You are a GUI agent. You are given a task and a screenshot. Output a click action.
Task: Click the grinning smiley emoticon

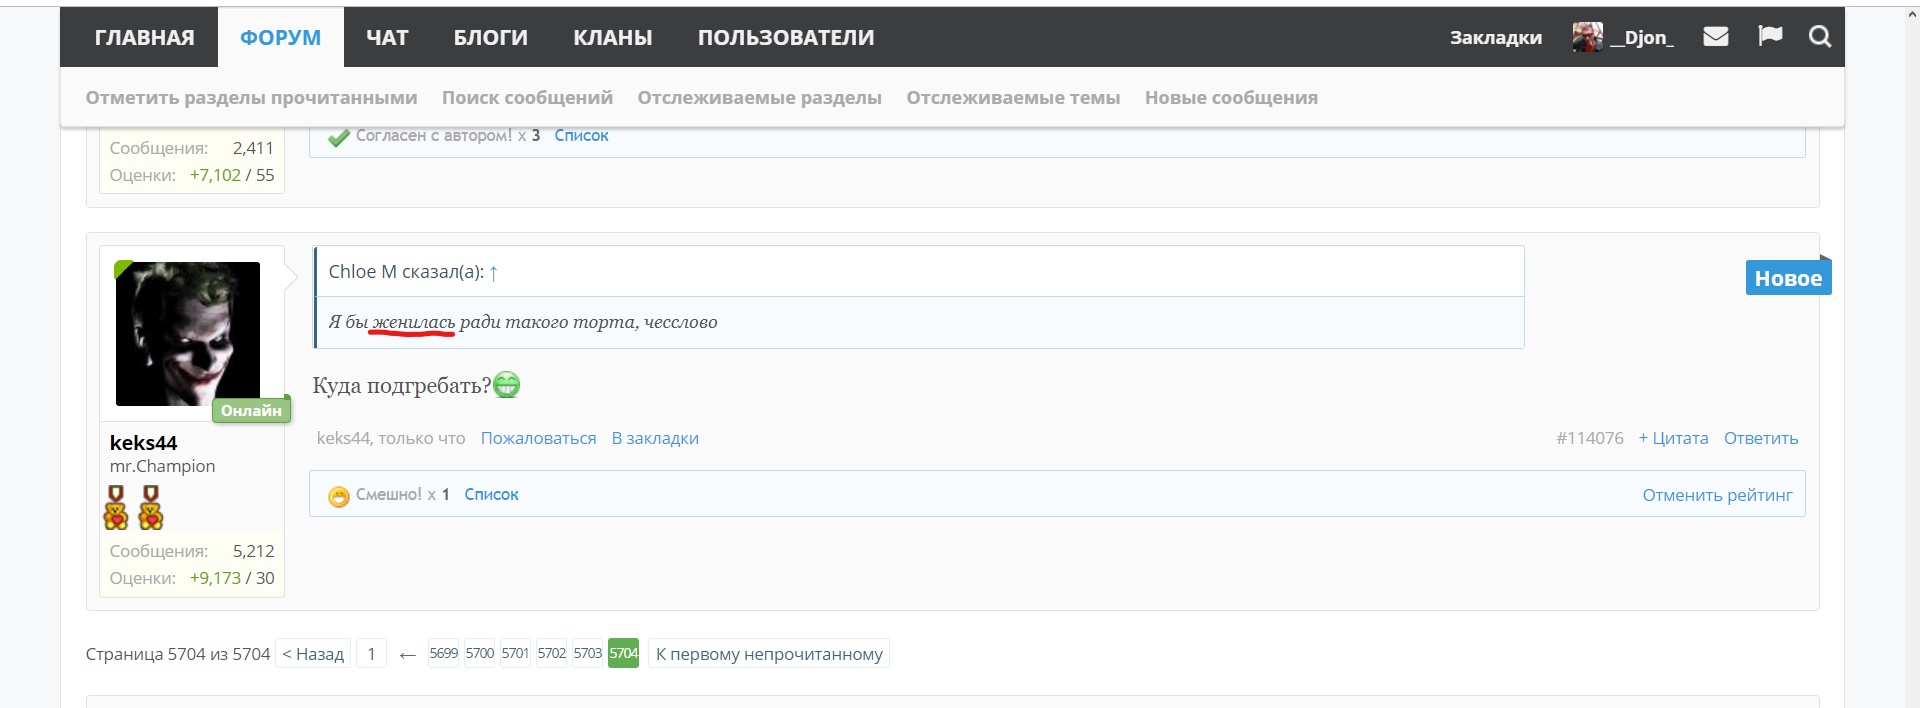coord(507,385)
